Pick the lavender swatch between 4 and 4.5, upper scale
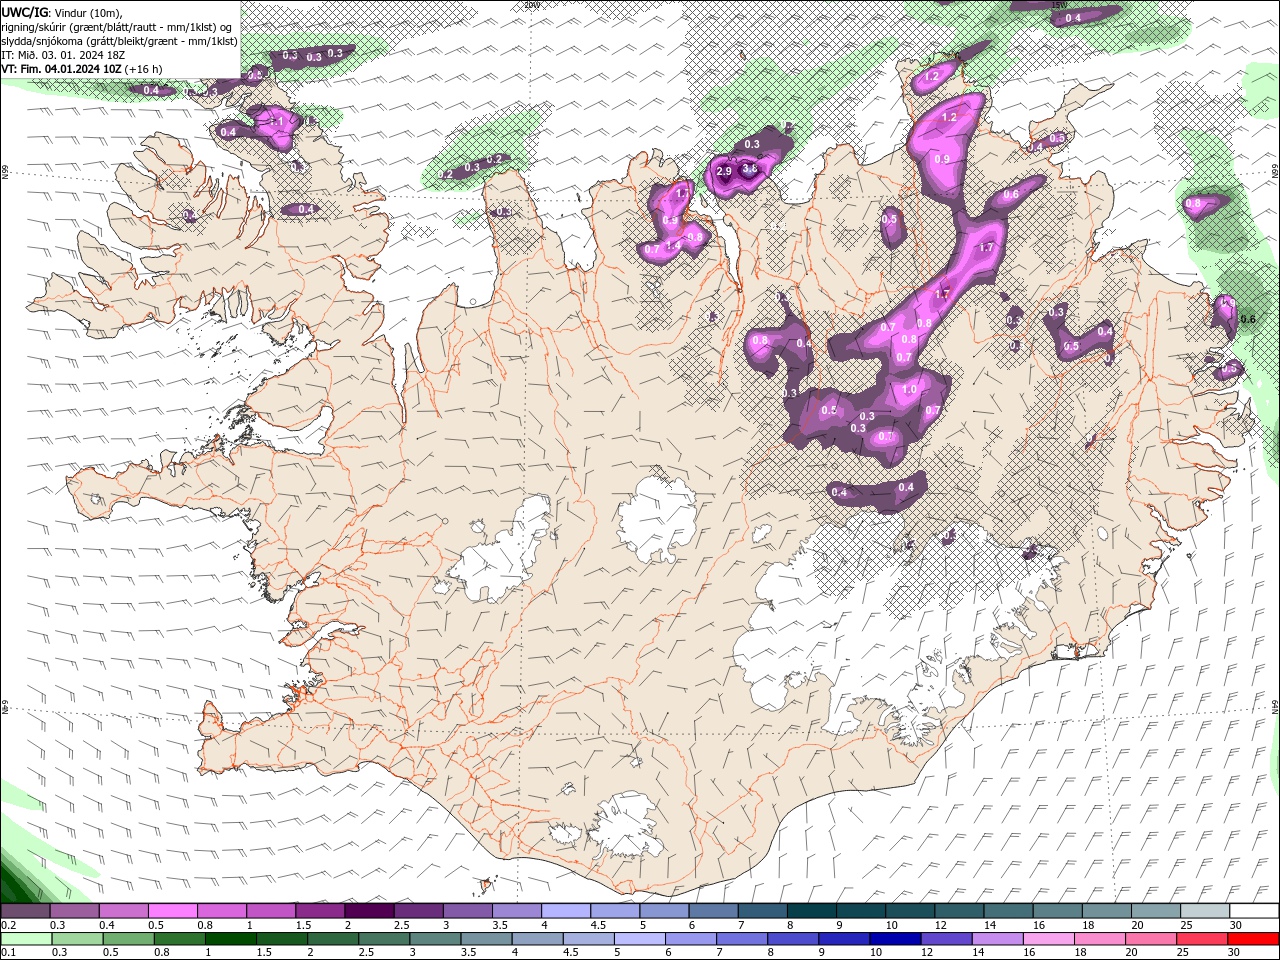 [566, 910]
